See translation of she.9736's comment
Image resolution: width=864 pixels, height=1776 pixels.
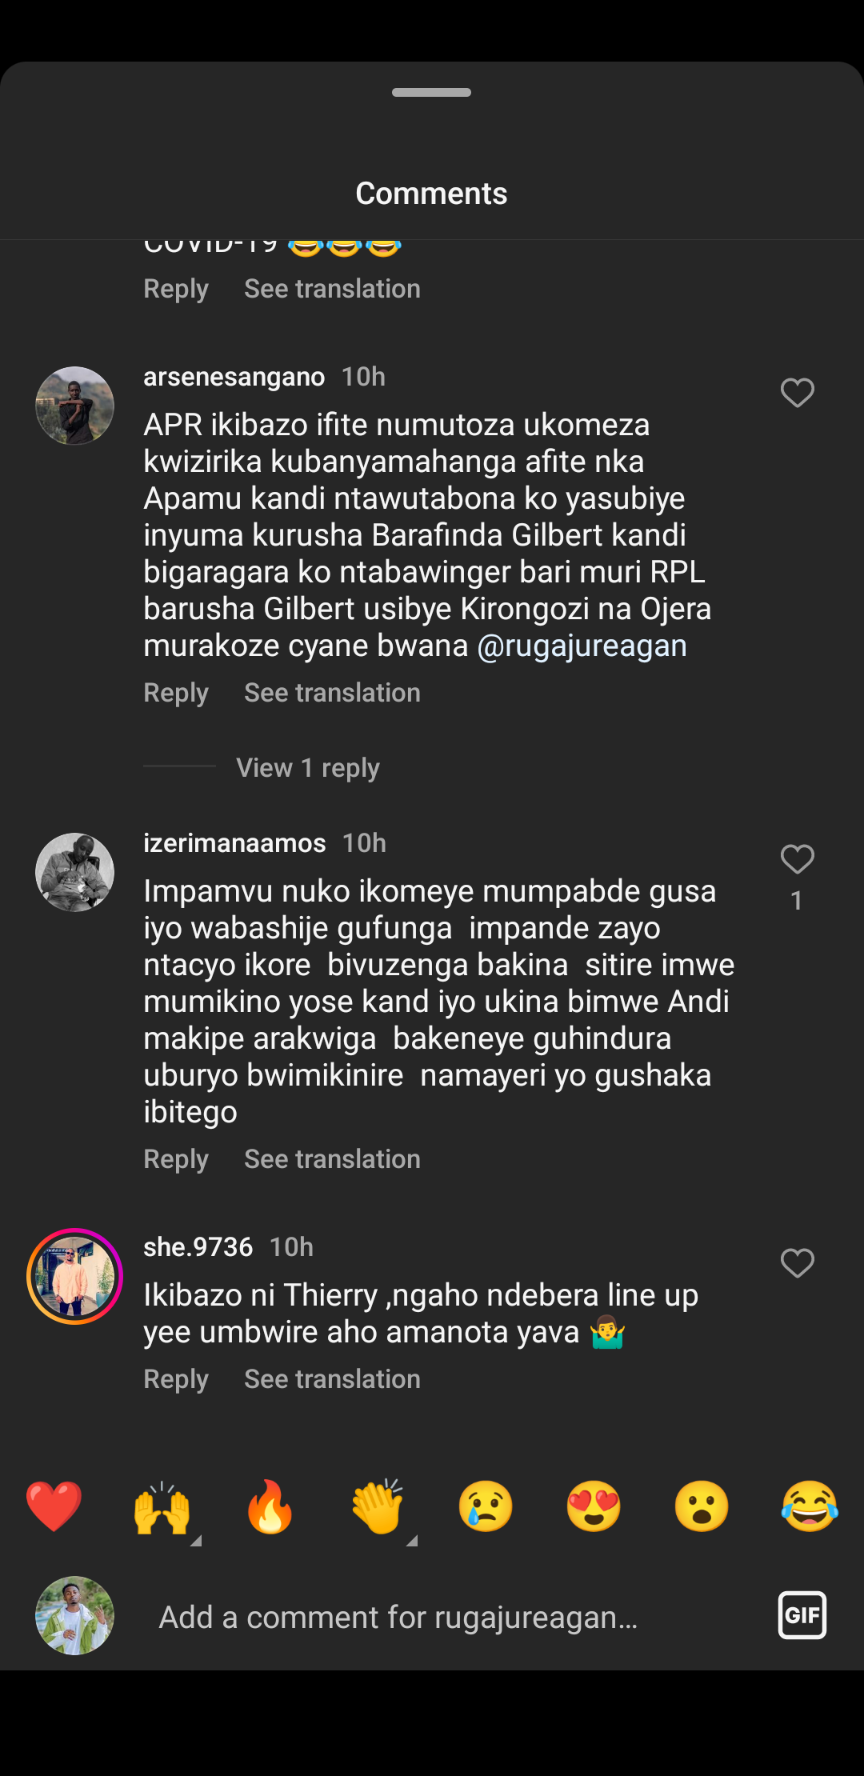(x=332, y=1379)
